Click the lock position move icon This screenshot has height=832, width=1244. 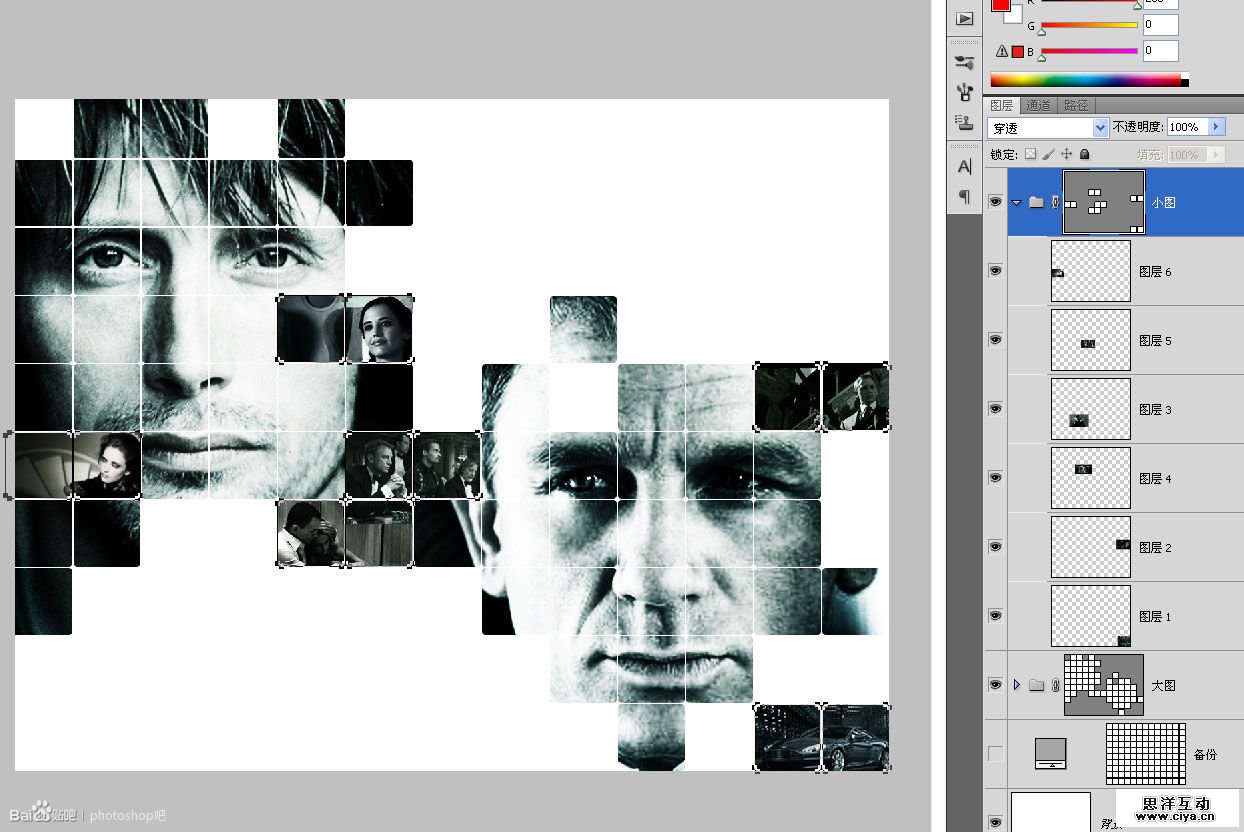(x=1066, y=155)
